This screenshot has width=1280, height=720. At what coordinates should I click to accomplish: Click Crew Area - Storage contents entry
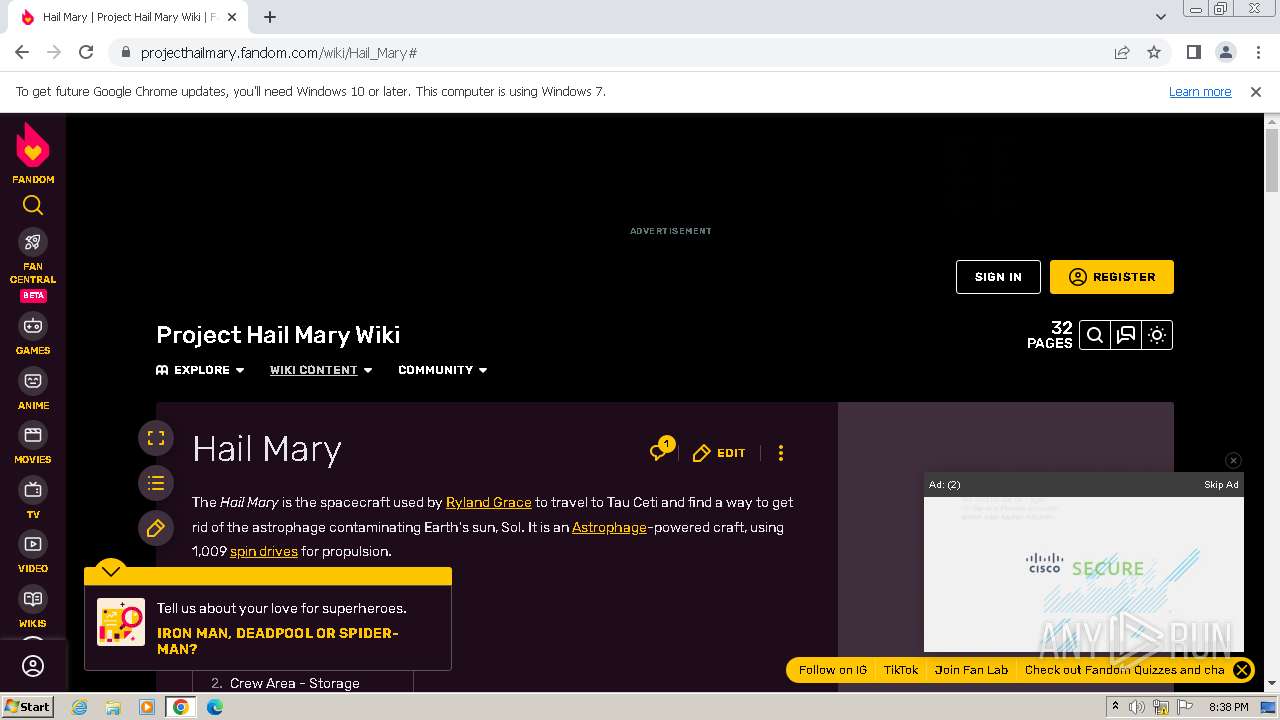[295, 683]
